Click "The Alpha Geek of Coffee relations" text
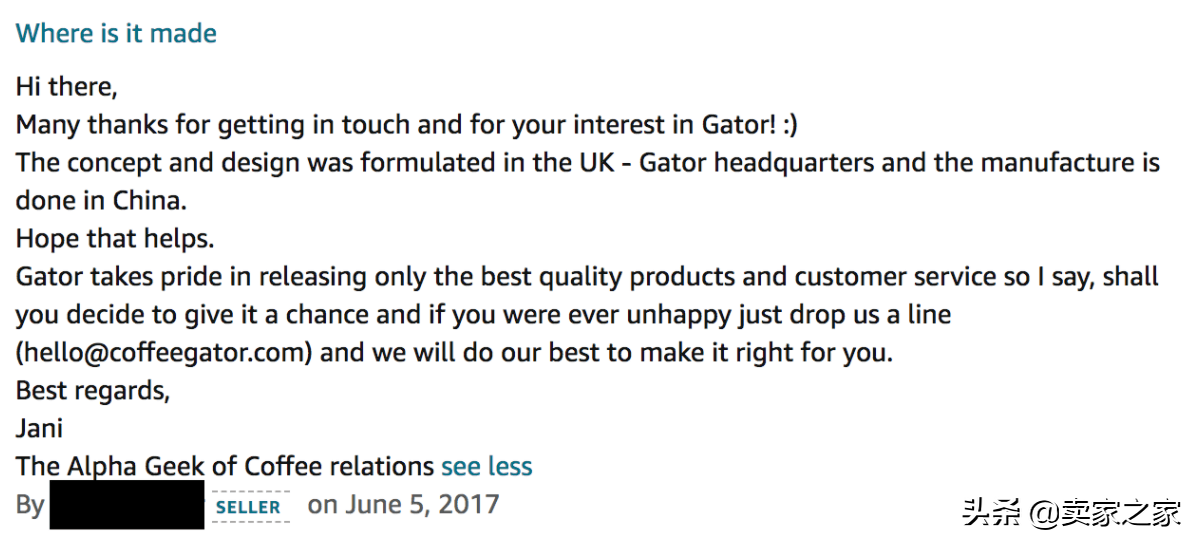This screenshot has height=544, width=1198. click(x=225, y=466)
